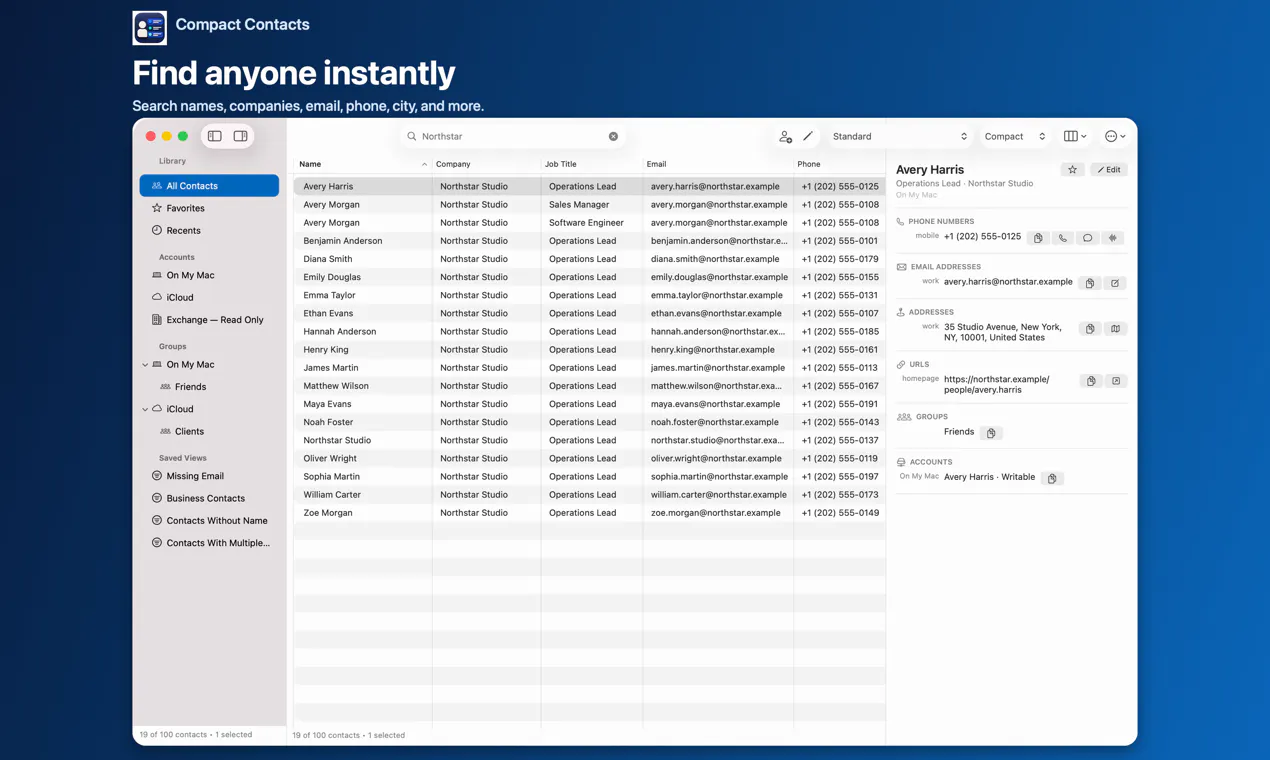
Task: Select On My Mac under Accounts
Action: 209,275
